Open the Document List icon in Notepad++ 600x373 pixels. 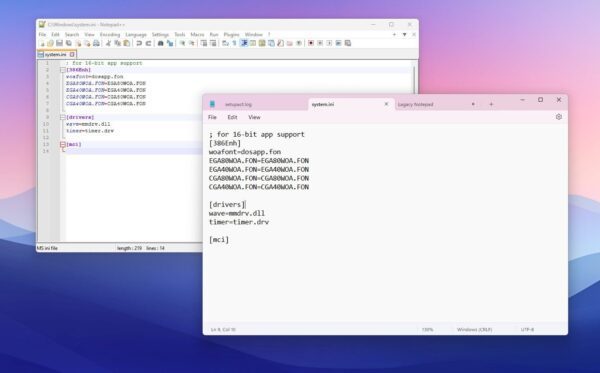coord(271,43)
